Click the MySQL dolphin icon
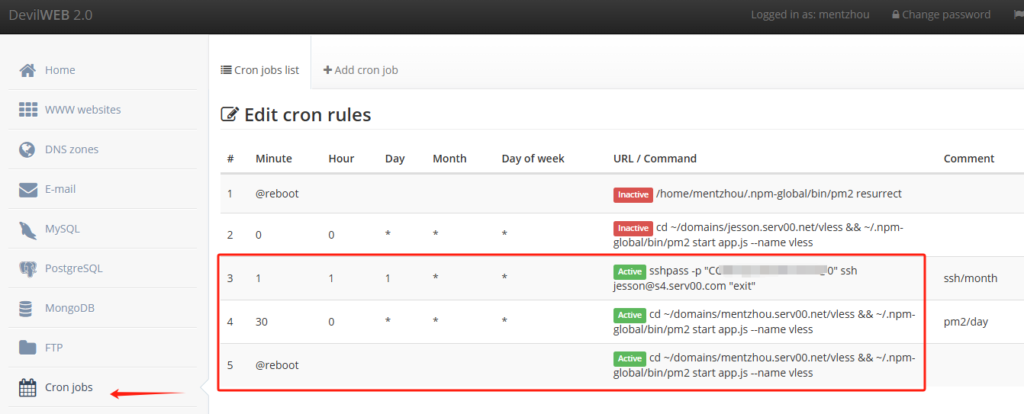 click(28, 229)
